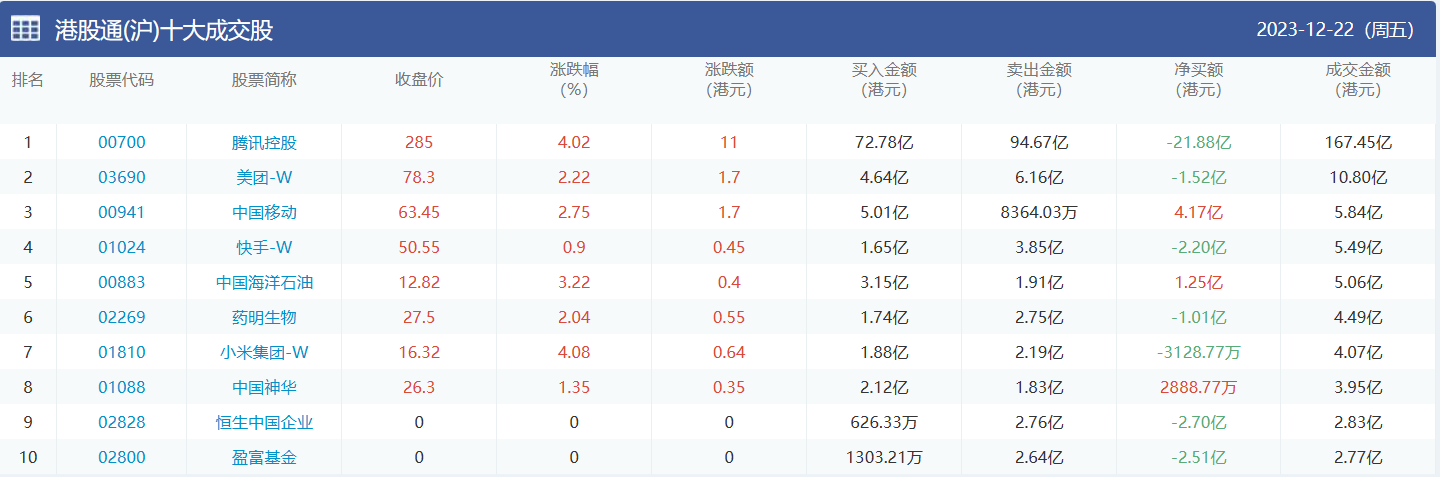Open 药明生物 stock link
This screenshot has height=477, width=1440.
[264, 317]
